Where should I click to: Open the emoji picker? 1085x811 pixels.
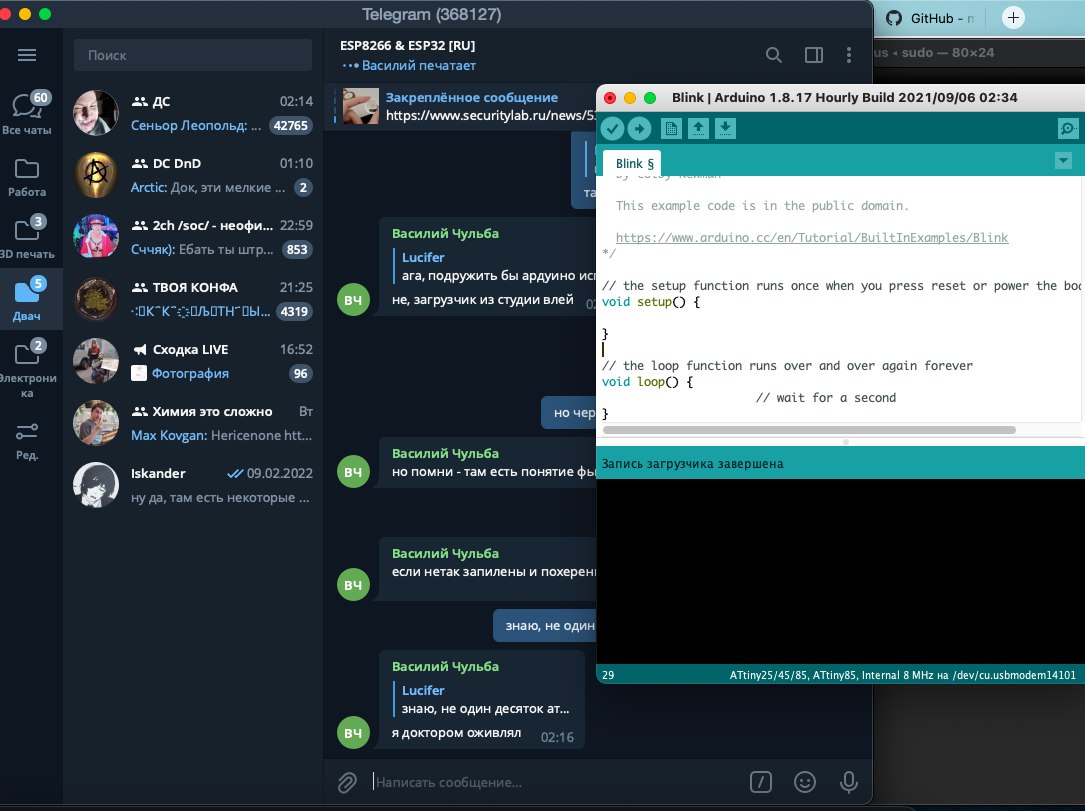coord(804,782)
